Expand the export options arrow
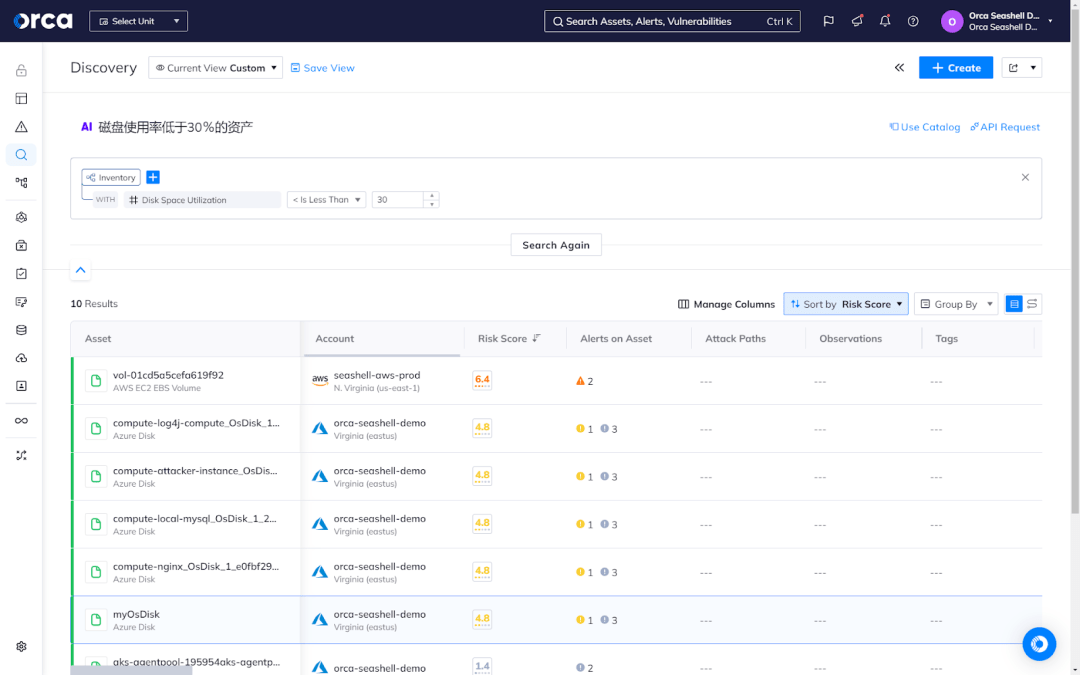The width and height of the screenshot is (1080, 675). [x=1033, y=68]
